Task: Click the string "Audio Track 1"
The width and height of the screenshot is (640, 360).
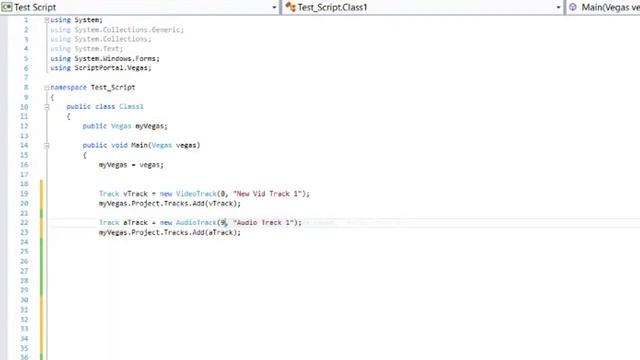Action: [x=263, y=223]
